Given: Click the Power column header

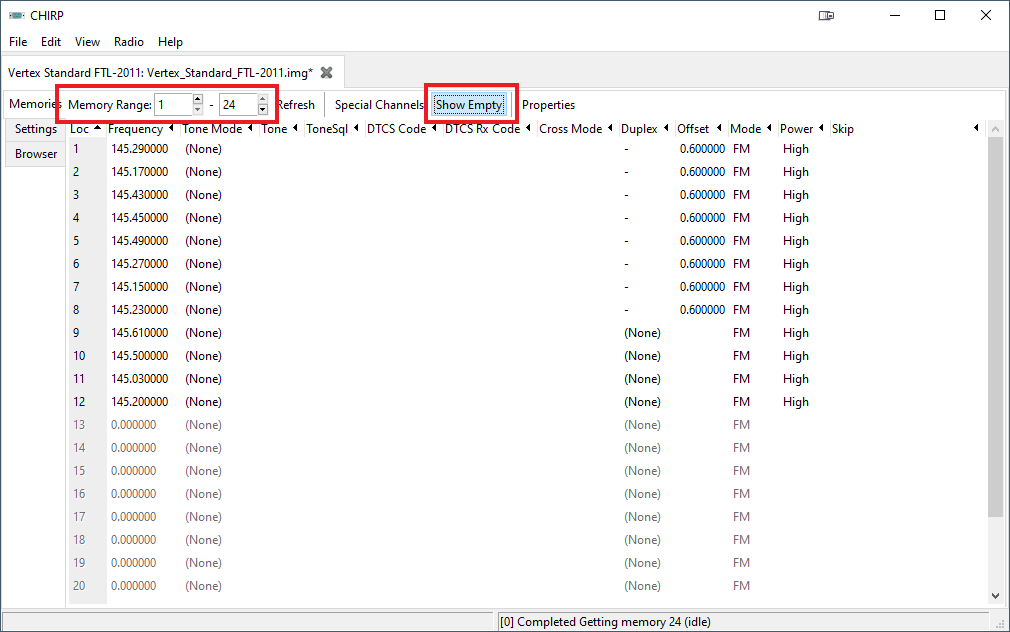Looking at the screenshot, I should (x=802, y=129).
